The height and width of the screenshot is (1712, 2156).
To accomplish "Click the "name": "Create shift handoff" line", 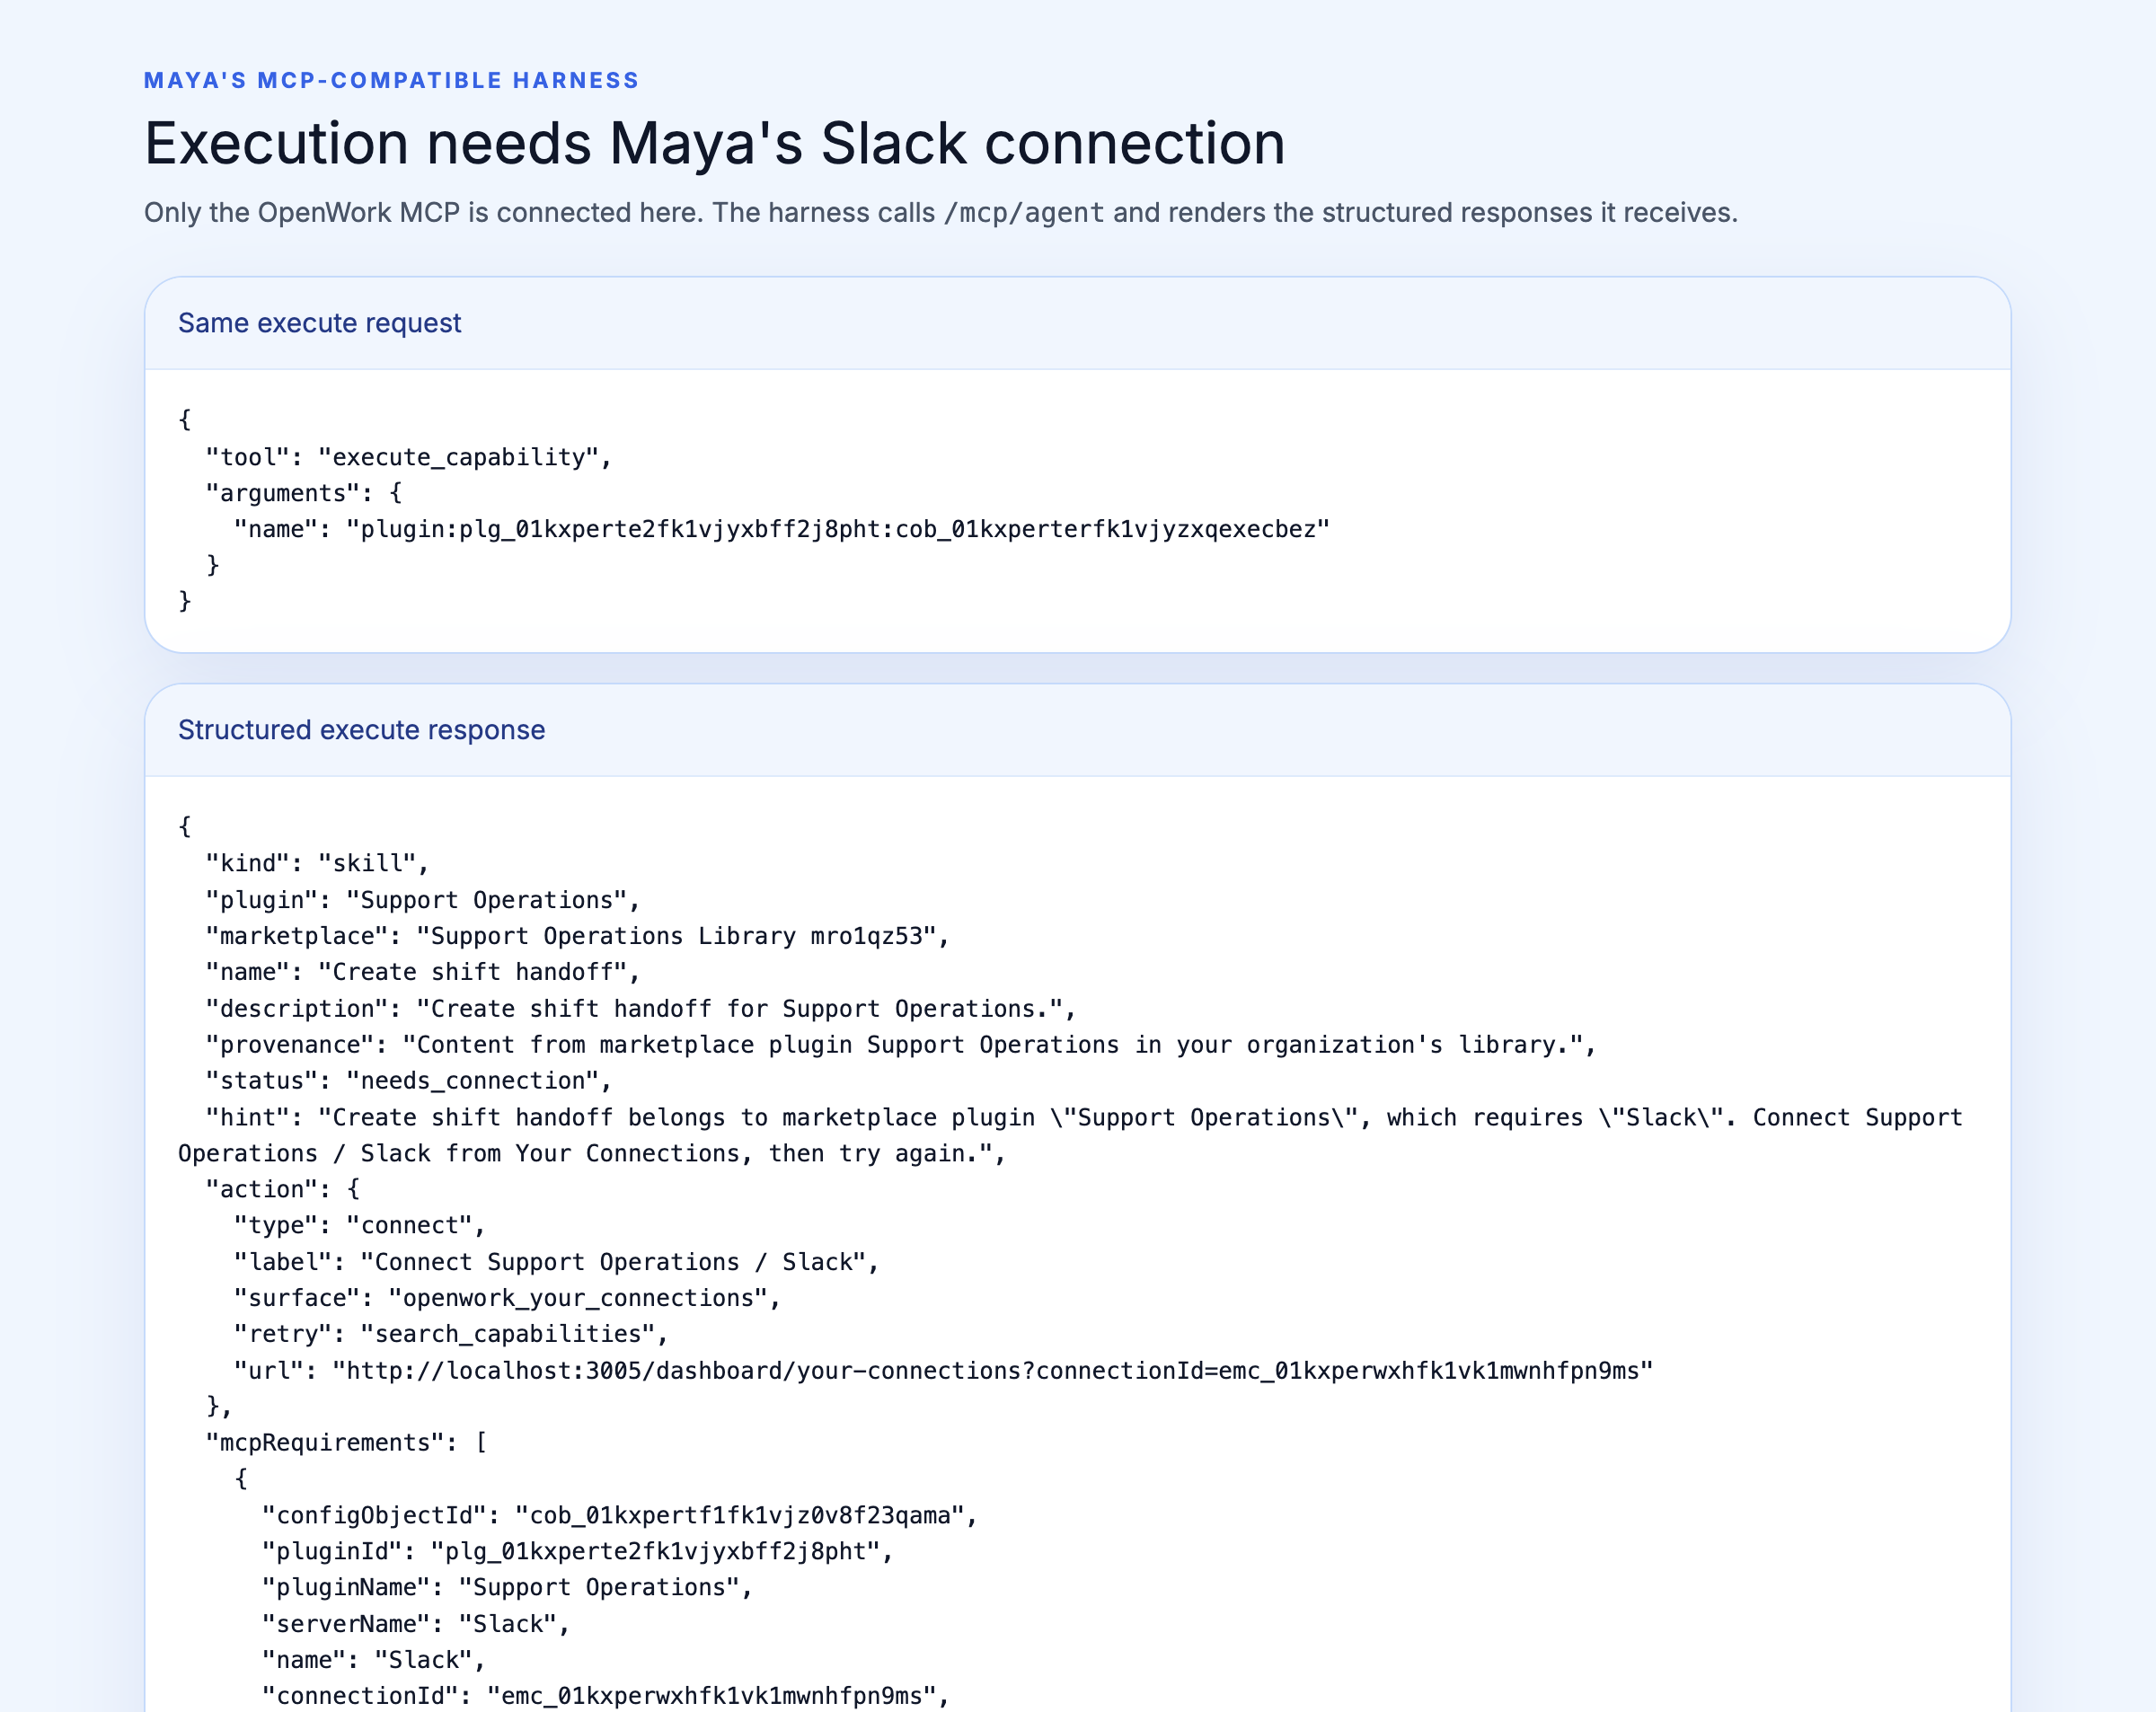I will point(422,972).
